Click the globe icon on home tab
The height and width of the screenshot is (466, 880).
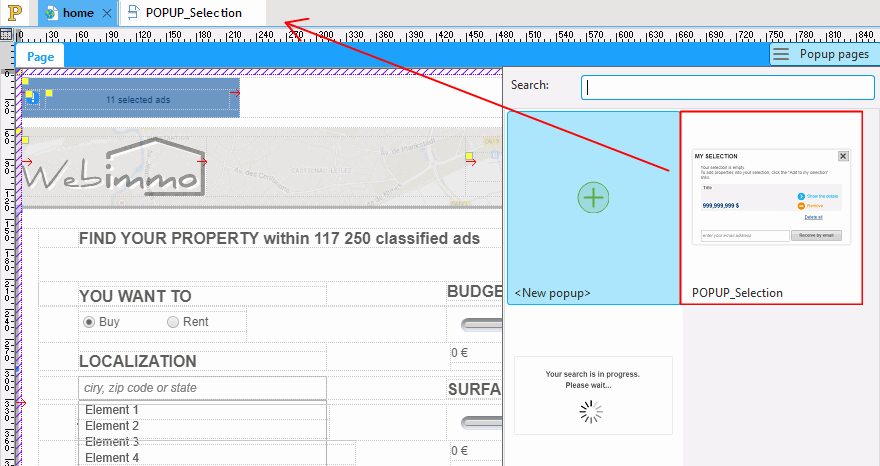[51, 13]
